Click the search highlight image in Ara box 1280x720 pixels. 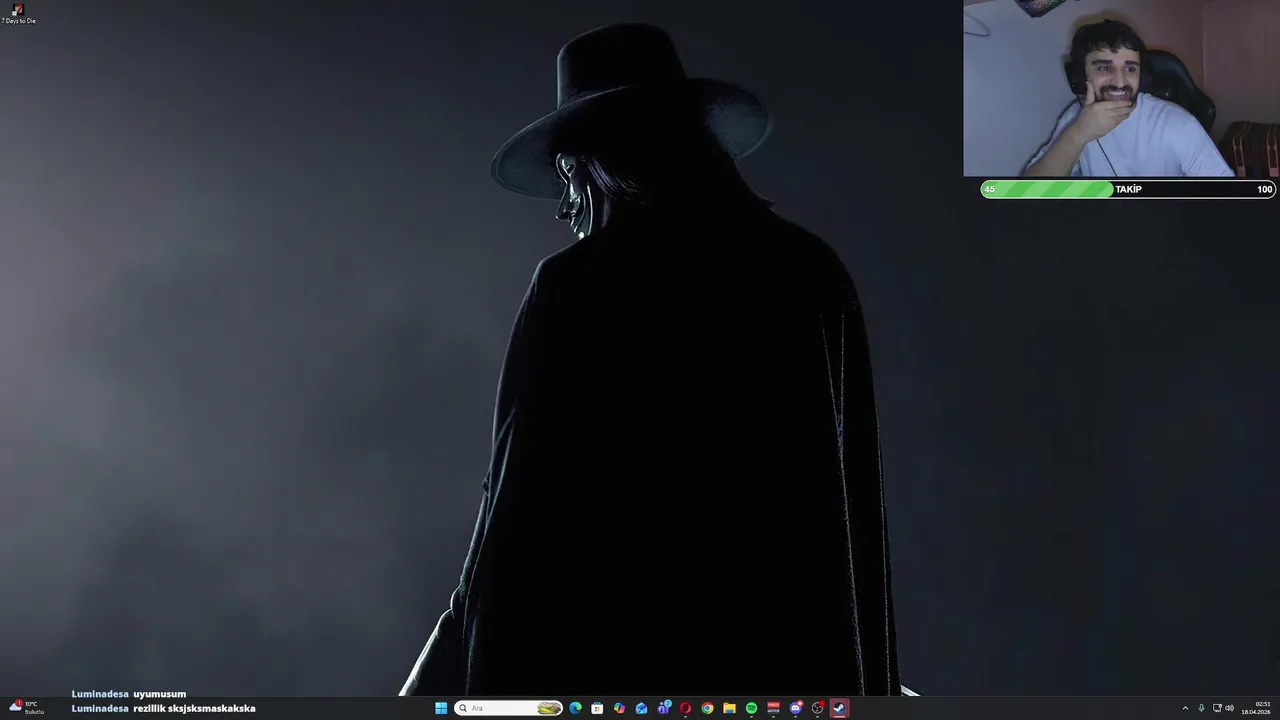point(549,708)
